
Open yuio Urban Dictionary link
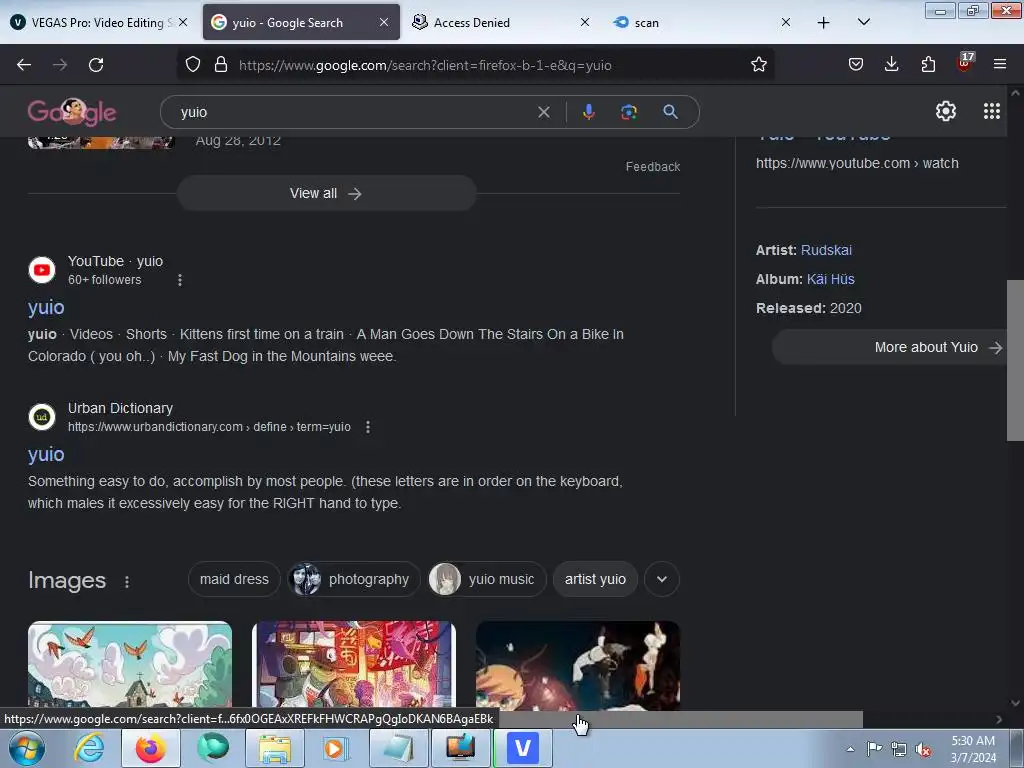click(46, 455)
